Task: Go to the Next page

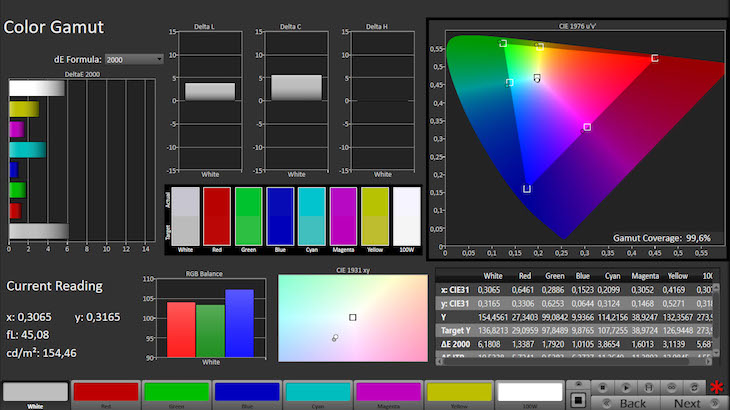Action: click(686, 403)
